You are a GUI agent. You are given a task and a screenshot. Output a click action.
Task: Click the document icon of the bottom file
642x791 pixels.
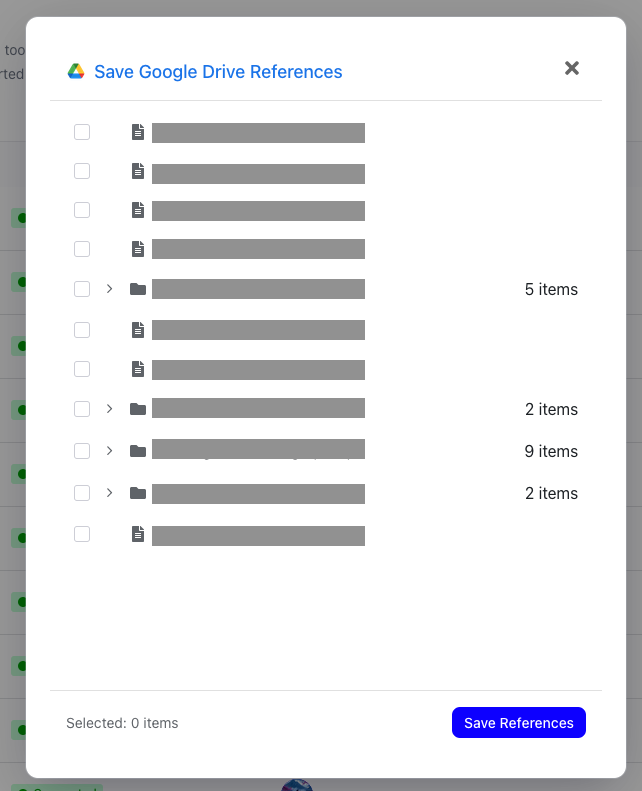click(138, 534)
